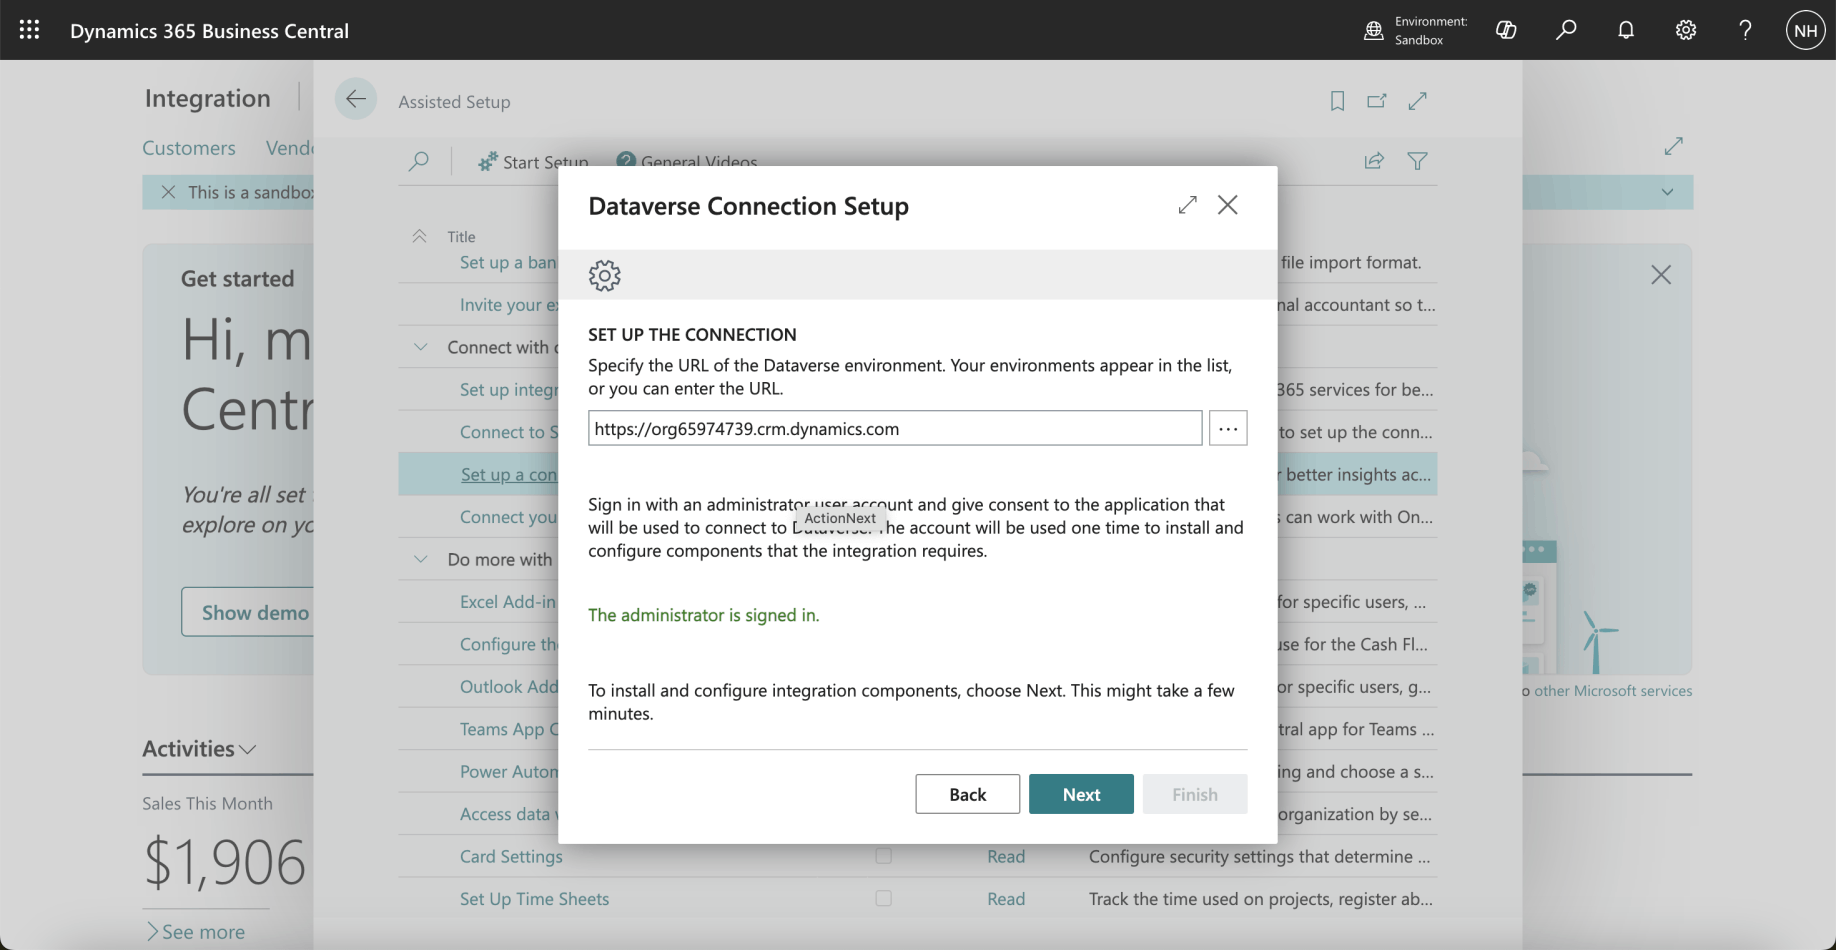Collapse the 'Do more with' group
This screenshot has width=1836, height=950.
point(421,559)
